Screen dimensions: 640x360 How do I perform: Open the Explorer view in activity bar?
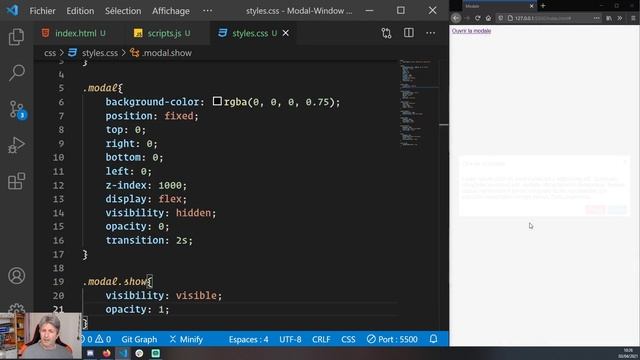[x=16, y=37]
